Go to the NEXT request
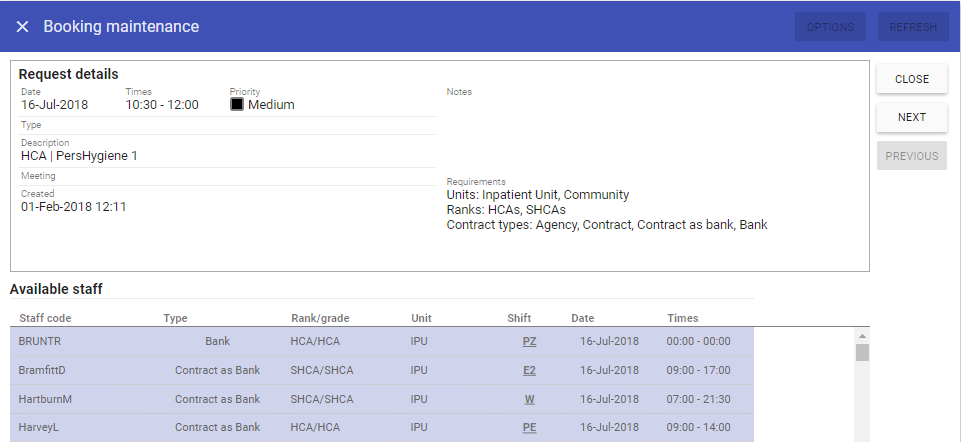The image size is (961, 442). 911,117
